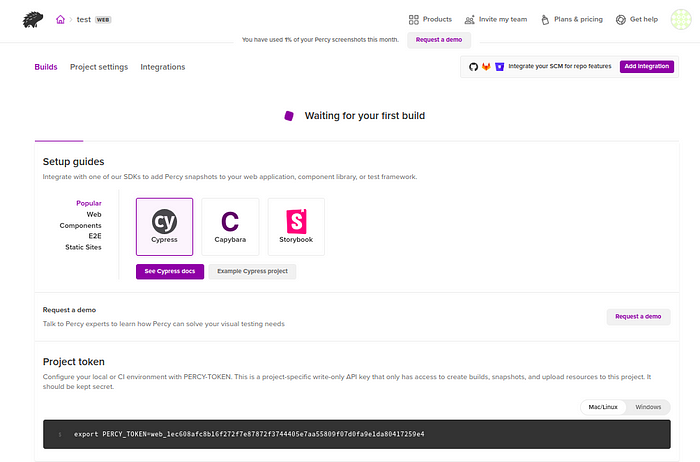Click Request a demo button beside Percy experts text
This screenshot has width=700, height=462.
click(638, 316)
